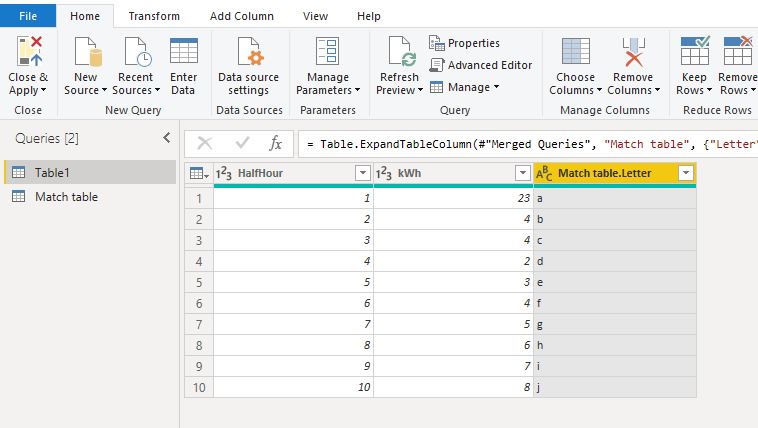Click kWh cell with value 23
The height and width of the screenshot is (428, 758).
click(x=453, y=198)
